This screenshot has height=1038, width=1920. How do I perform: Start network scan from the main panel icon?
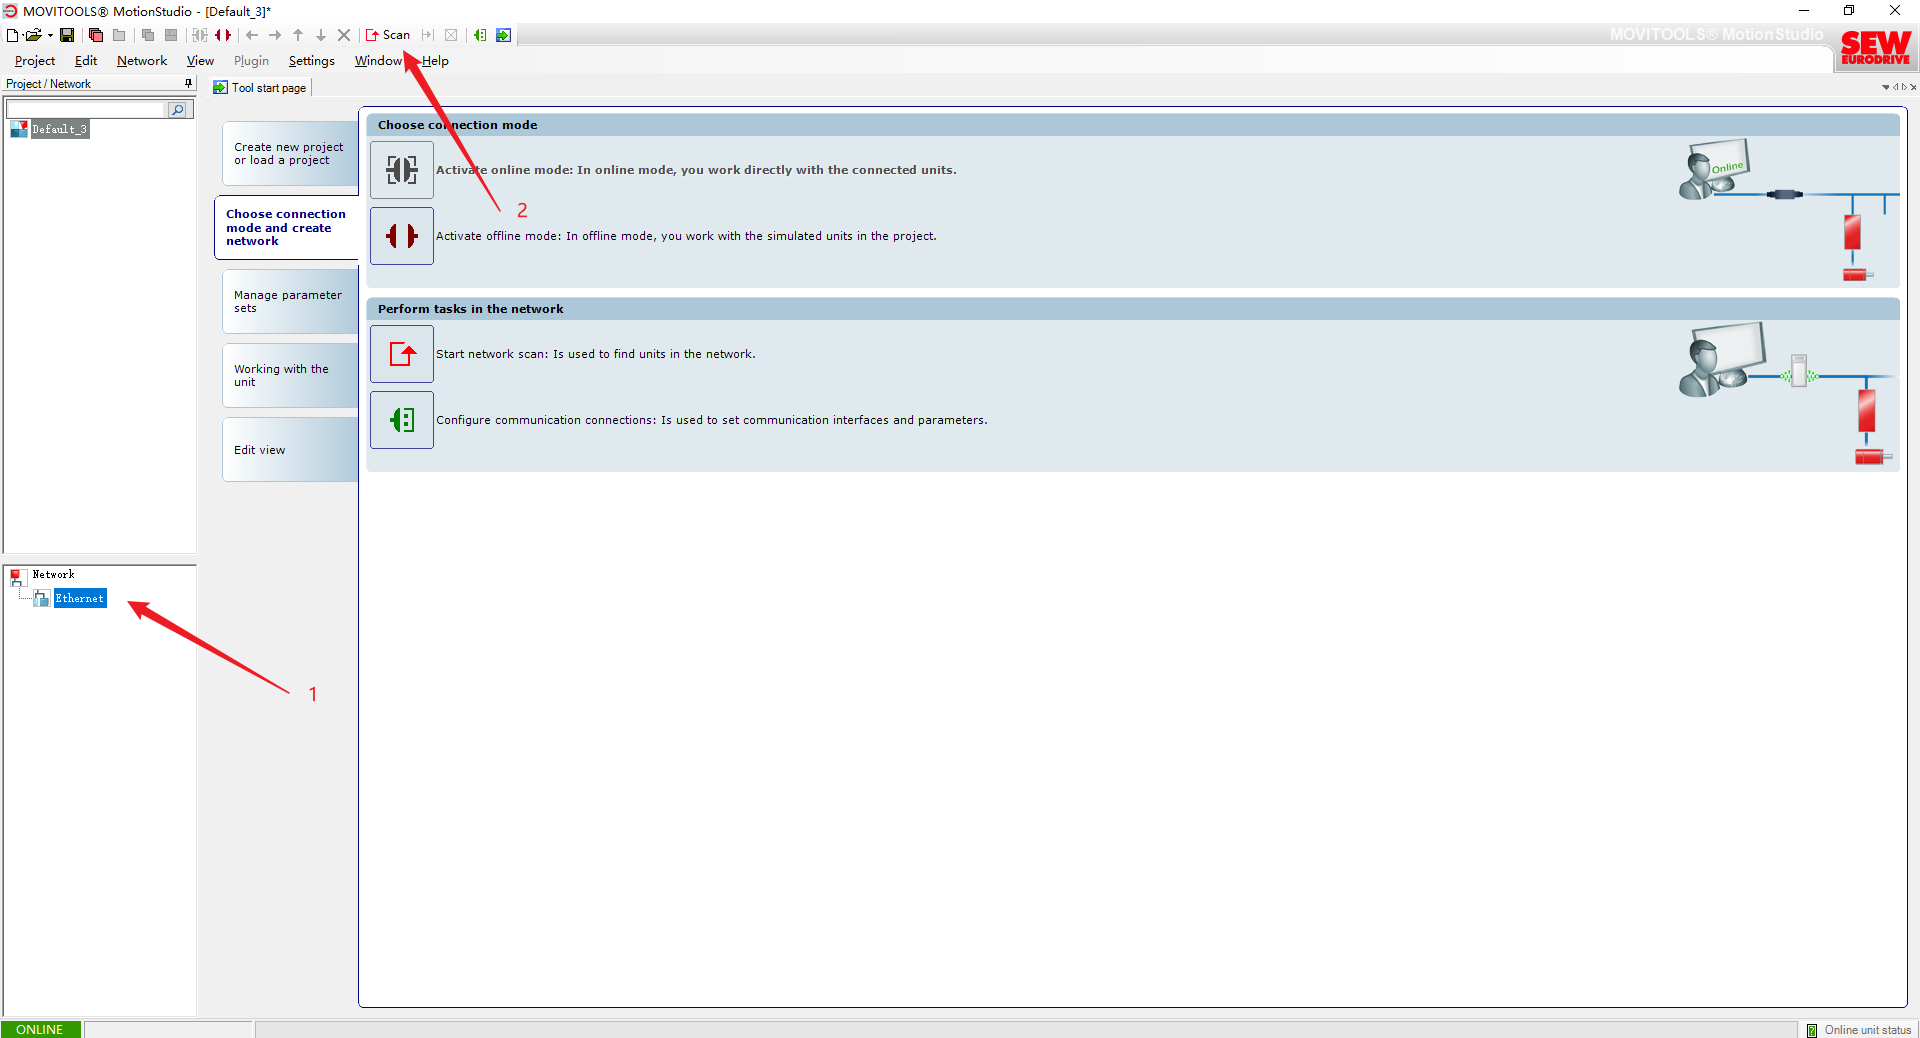click(x=402, y=354)
